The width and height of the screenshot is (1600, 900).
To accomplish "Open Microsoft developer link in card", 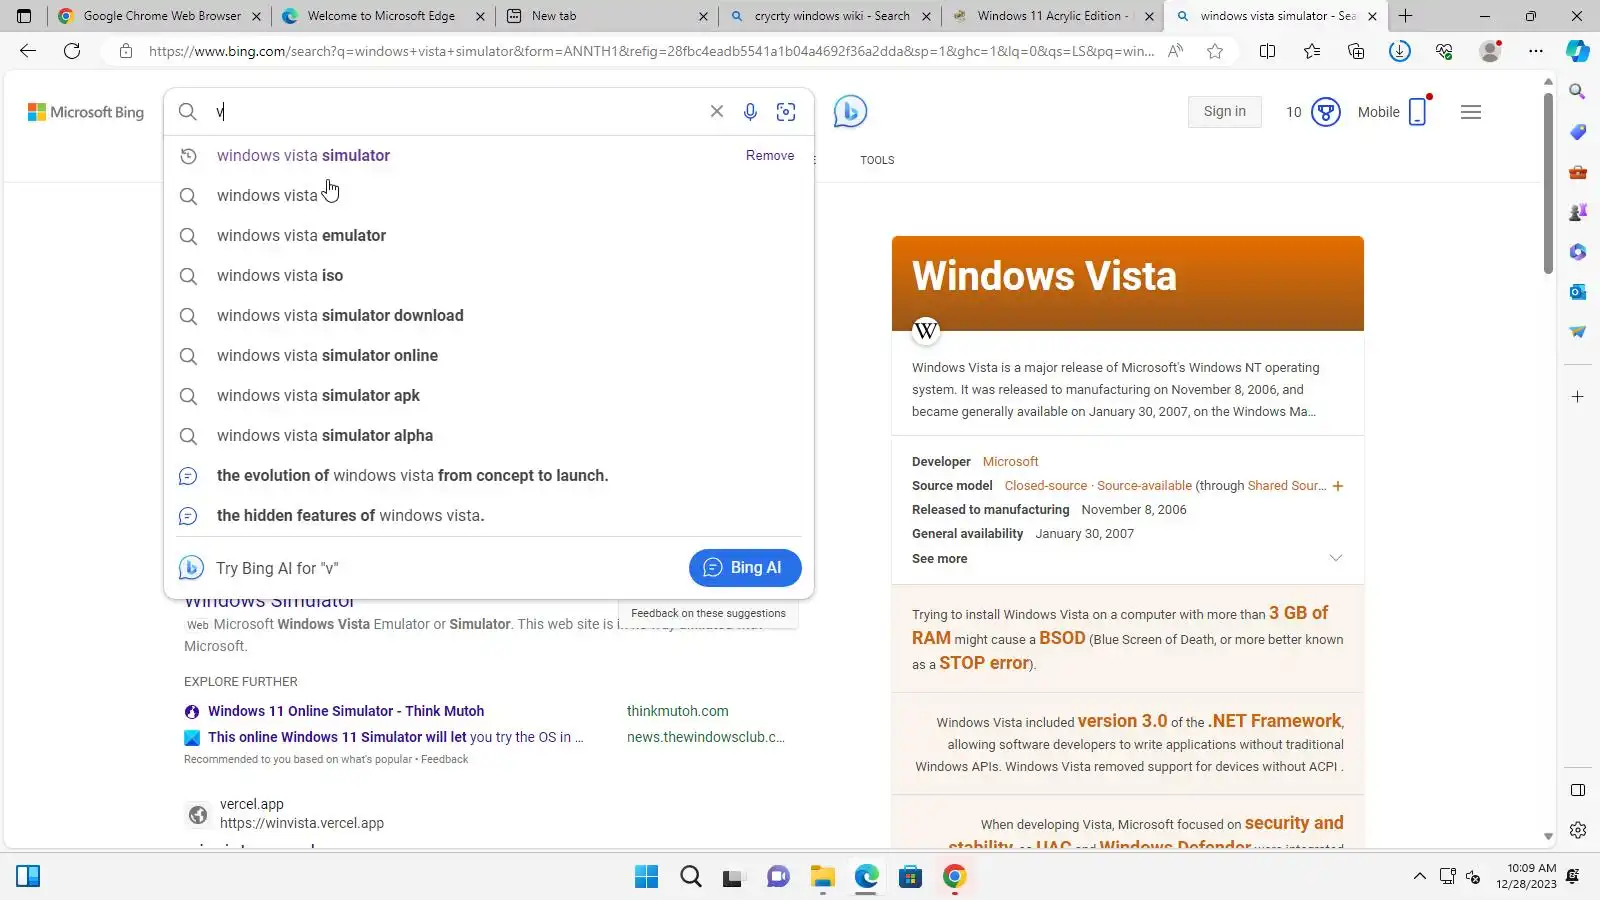I will point(1010,462).
